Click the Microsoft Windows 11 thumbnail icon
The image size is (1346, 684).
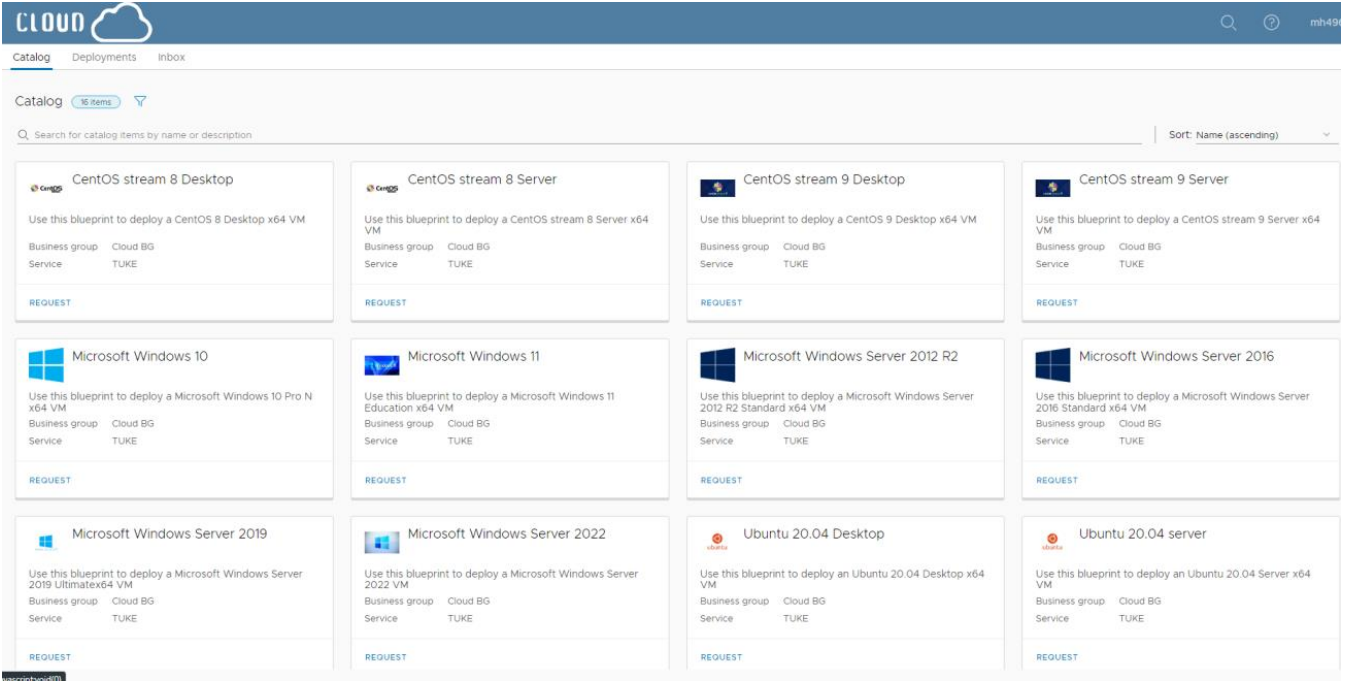tap(382, 366)
